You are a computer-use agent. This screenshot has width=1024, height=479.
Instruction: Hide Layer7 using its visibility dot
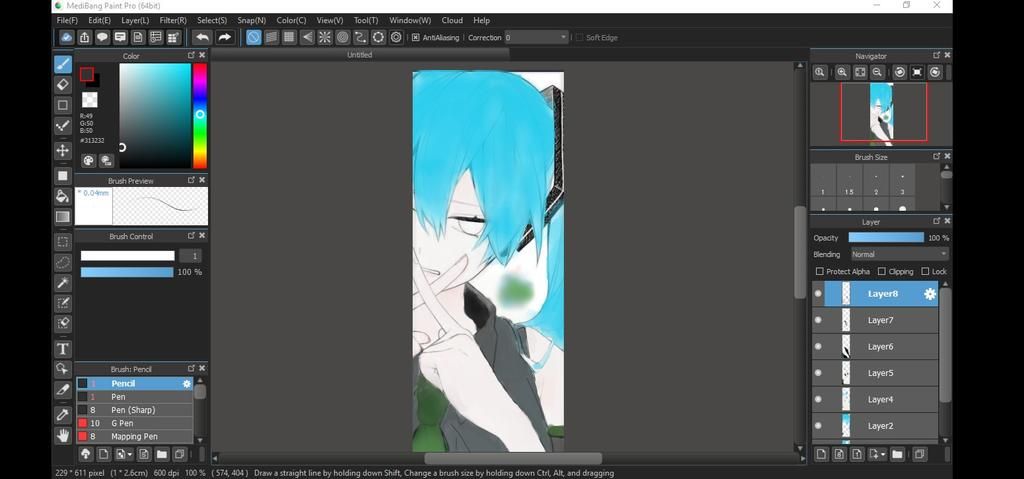(818, 320)
